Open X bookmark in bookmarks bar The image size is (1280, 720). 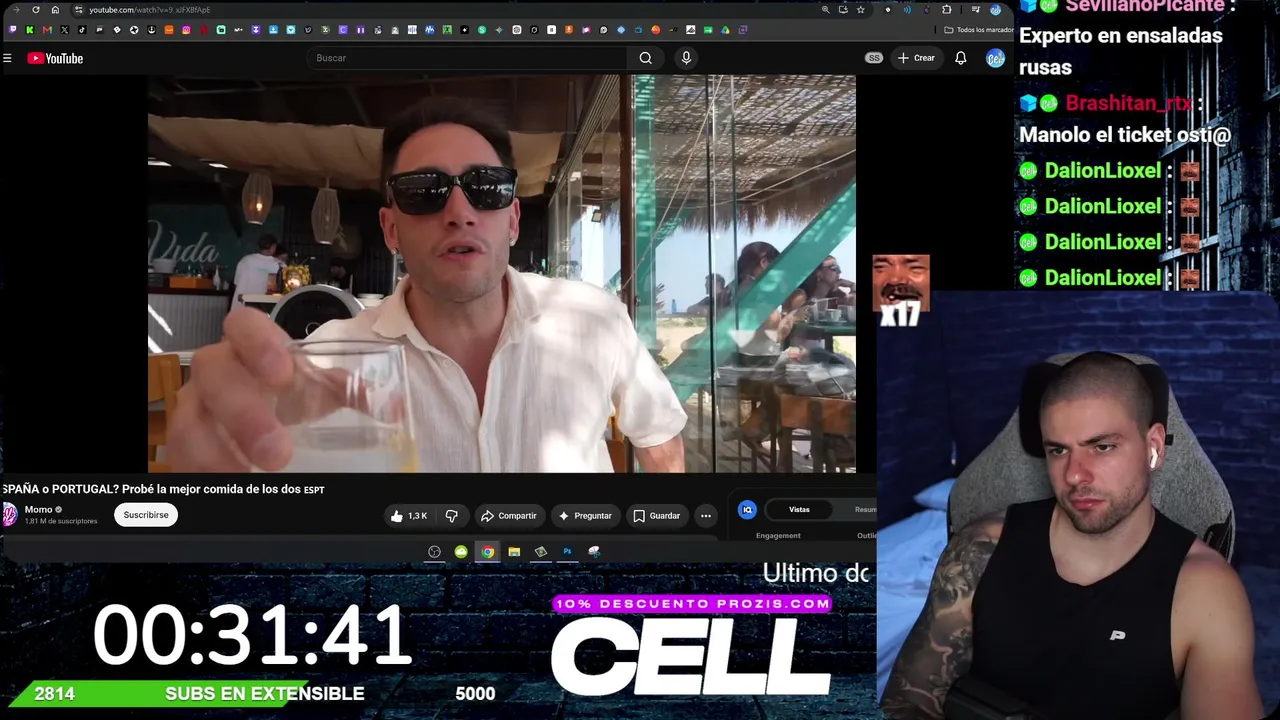pos(65,30)
